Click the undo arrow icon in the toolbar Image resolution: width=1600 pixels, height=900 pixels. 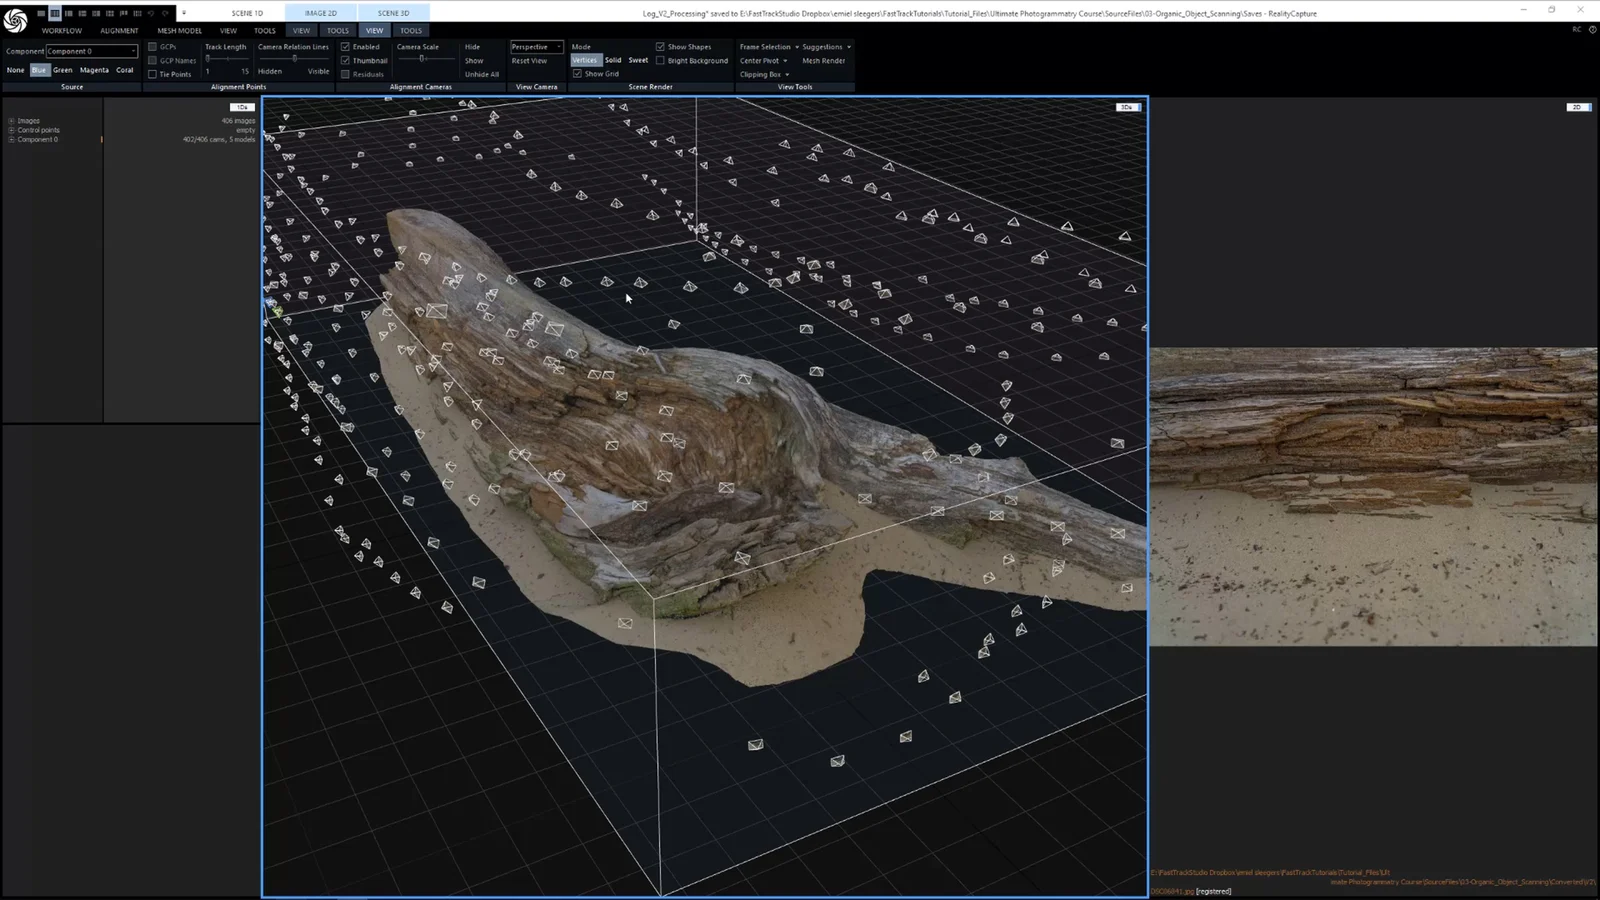(x=152, y=13)
